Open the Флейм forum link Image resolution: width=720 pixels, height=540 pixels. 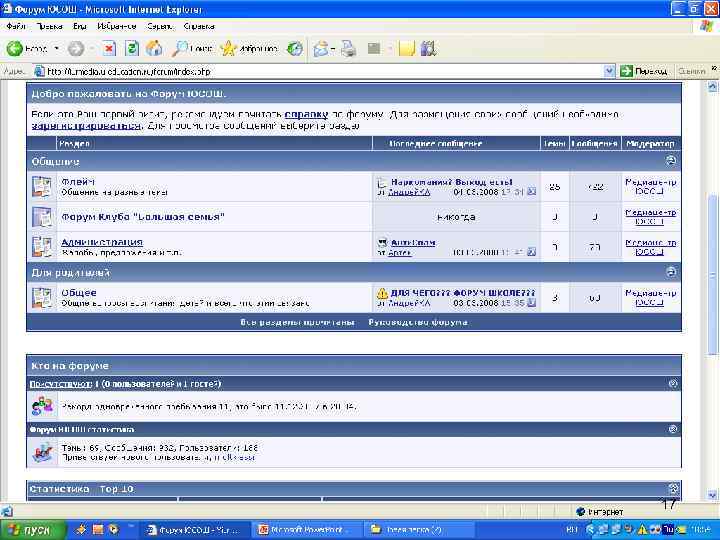tap(78, 181)
